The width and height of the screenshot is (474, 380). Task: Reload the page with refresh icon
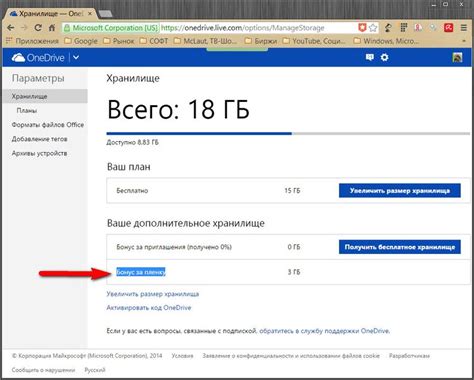(x=38, y=28)
